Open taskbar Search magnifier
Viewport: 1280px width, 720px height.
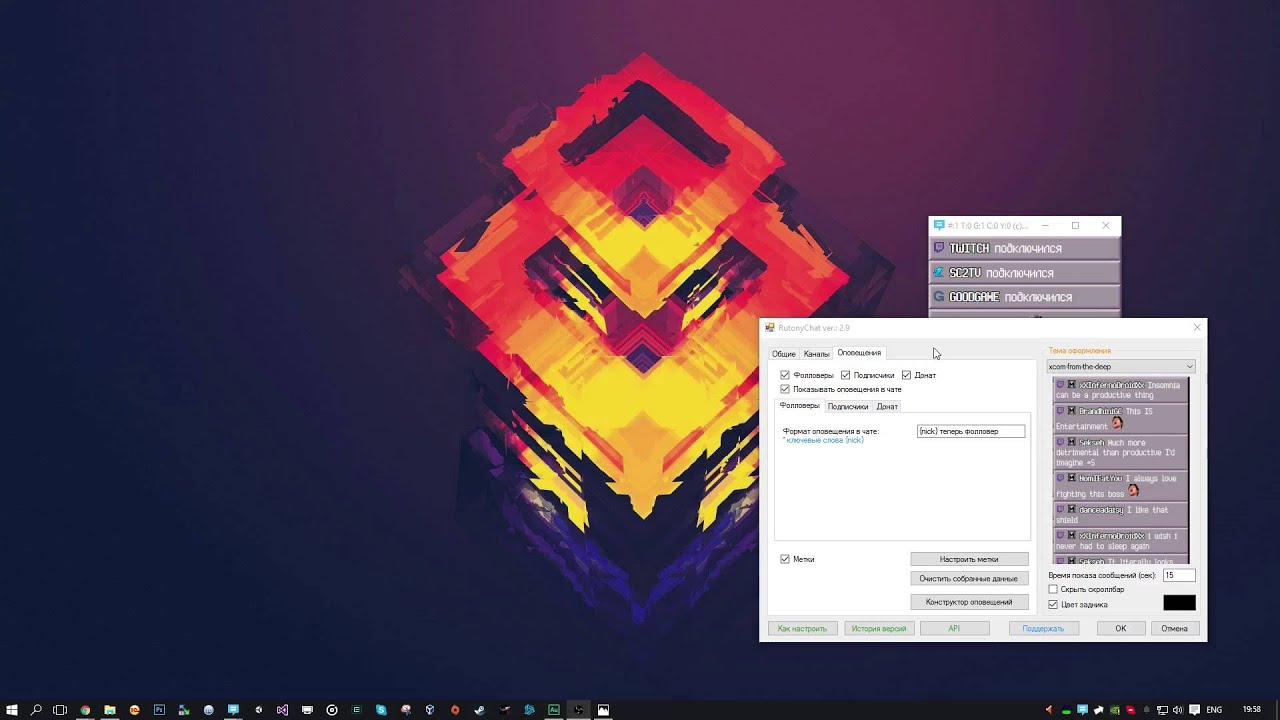[36, 710]
